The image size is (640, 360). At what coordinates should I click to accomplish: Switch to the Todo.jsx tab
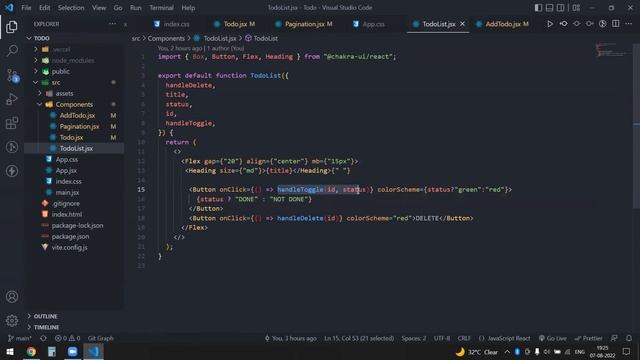pyautogui.click(x=235, y=24)
